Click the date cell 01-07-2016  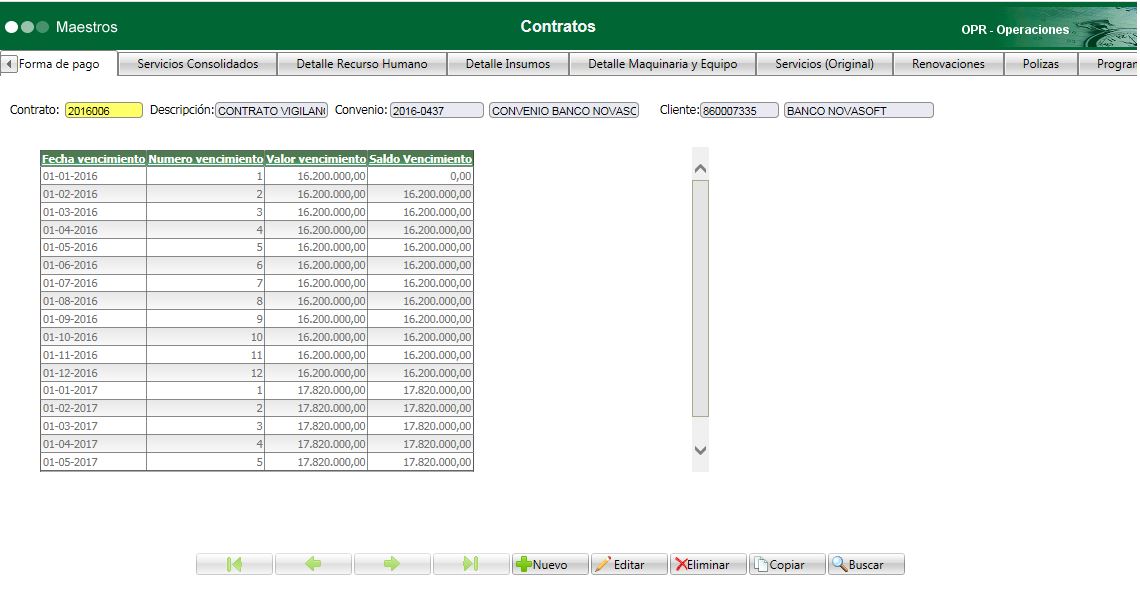tap(93, 283)
